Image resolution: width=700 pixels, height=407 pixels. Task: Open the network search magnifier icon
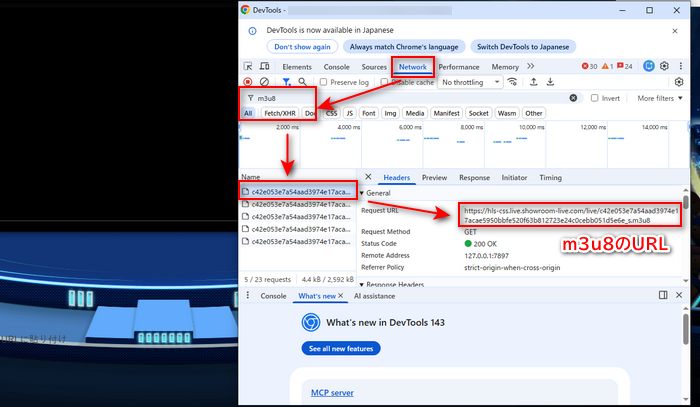(304, 82)
